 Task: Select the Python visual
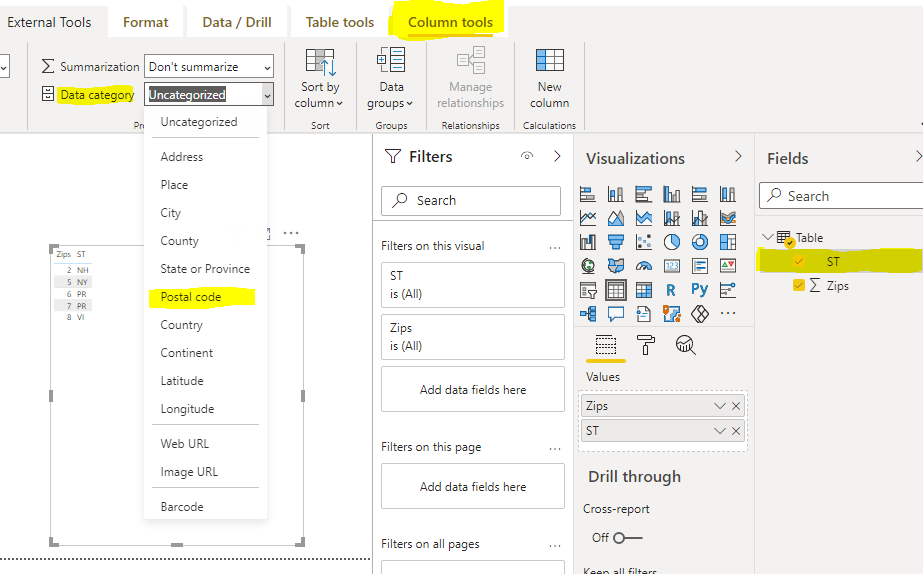699,290
